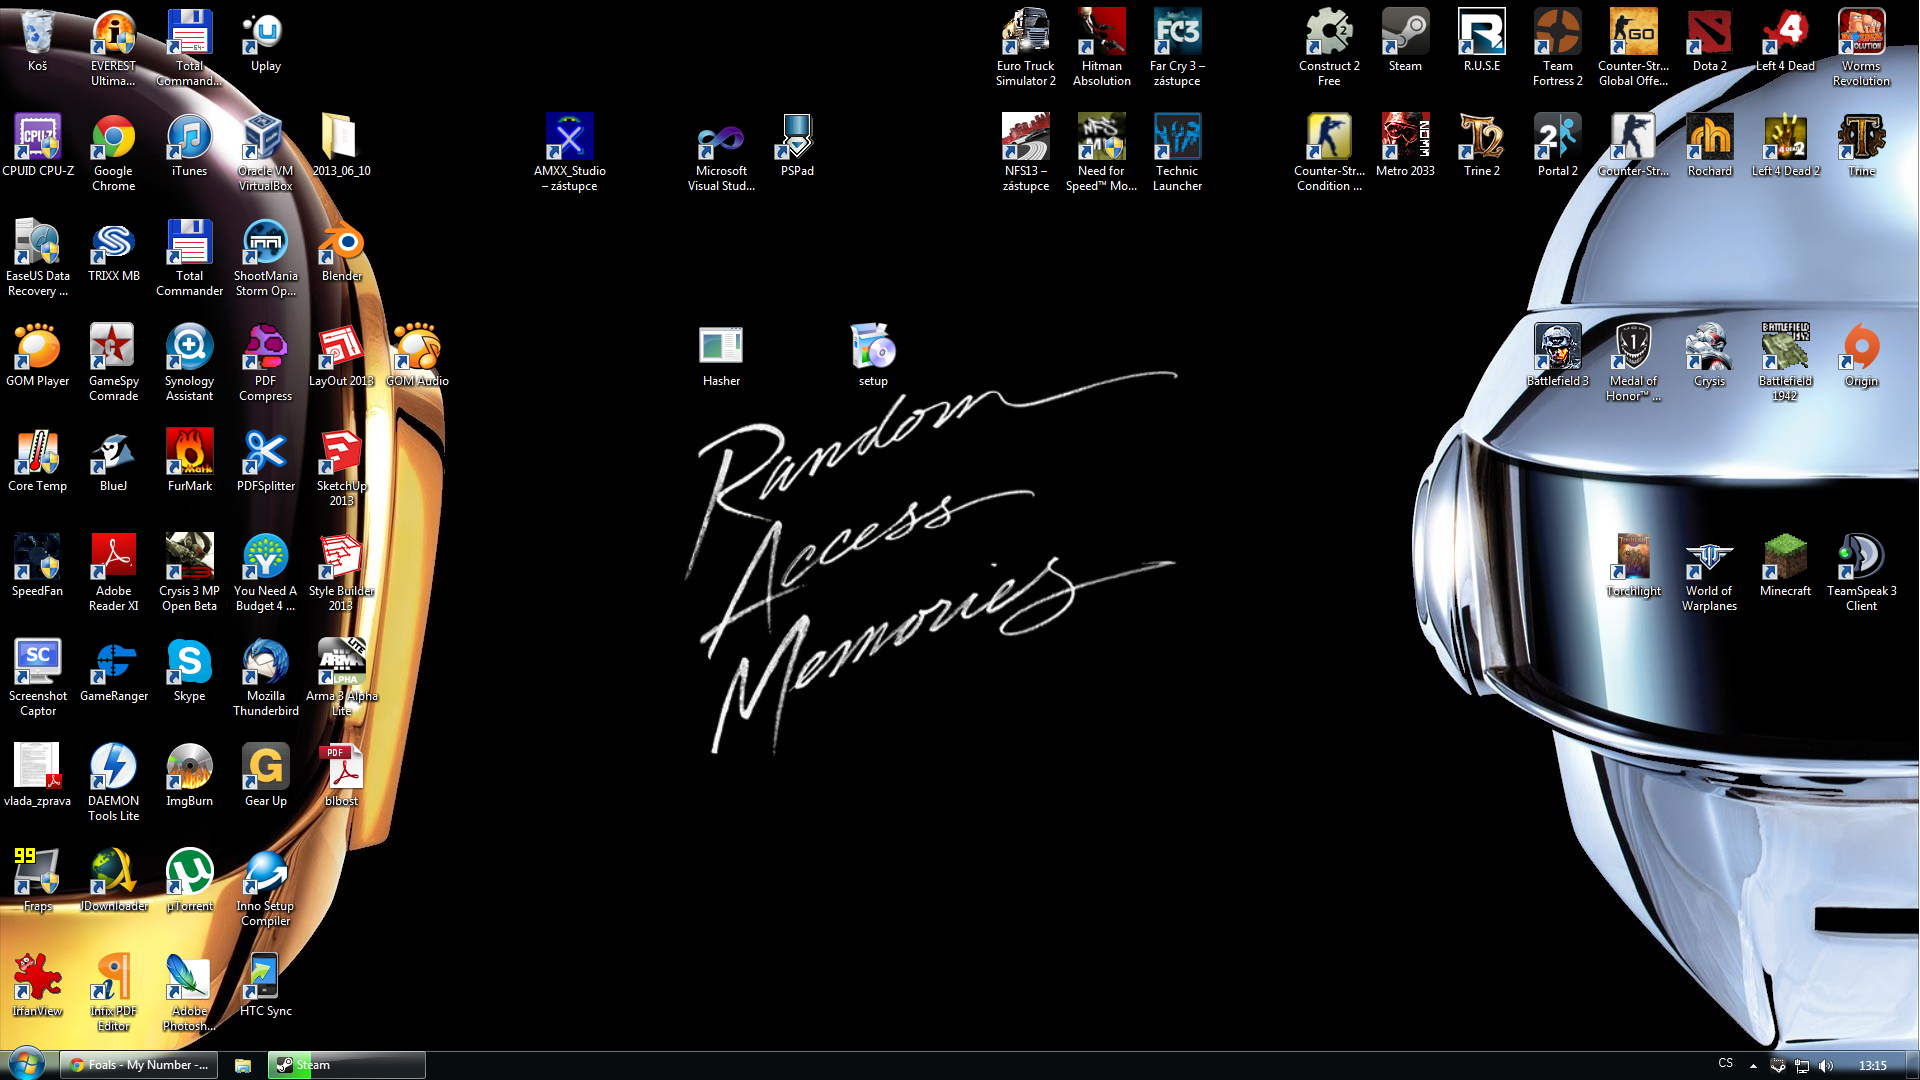Launch Trine 2 shortcut
This screenshot has height=1080, width=1920.
pyautogui.click(x=1481, y=146)
